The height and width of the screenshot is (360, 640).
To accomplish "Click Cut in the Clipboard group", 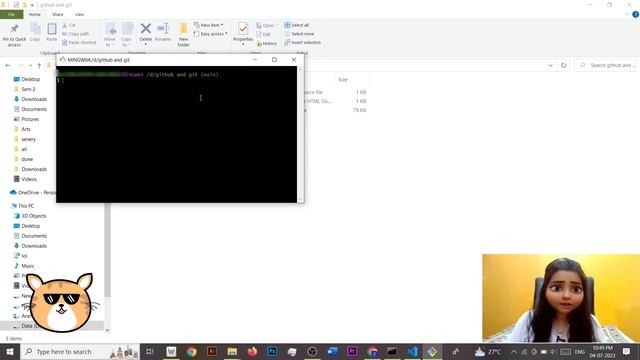I will coord(69,25).
